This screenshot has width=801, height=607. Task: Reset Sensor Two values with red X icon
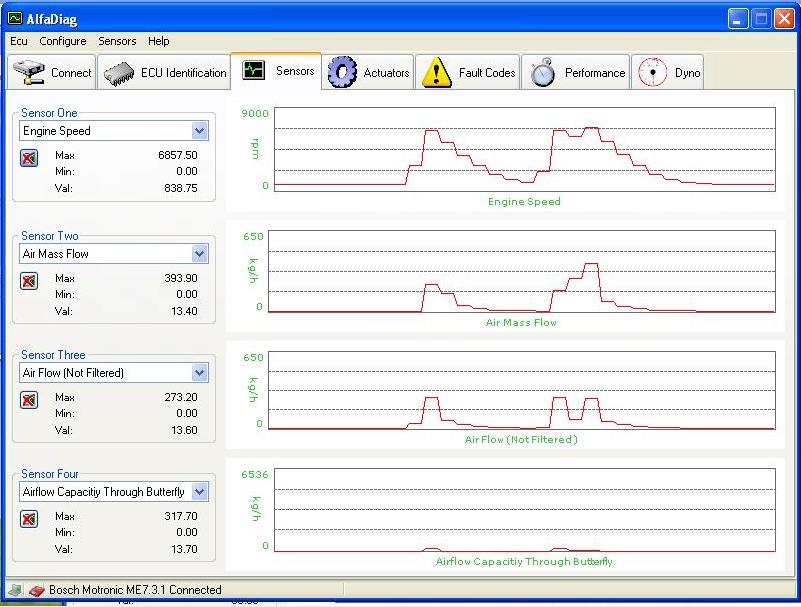(x=29, y=281)
